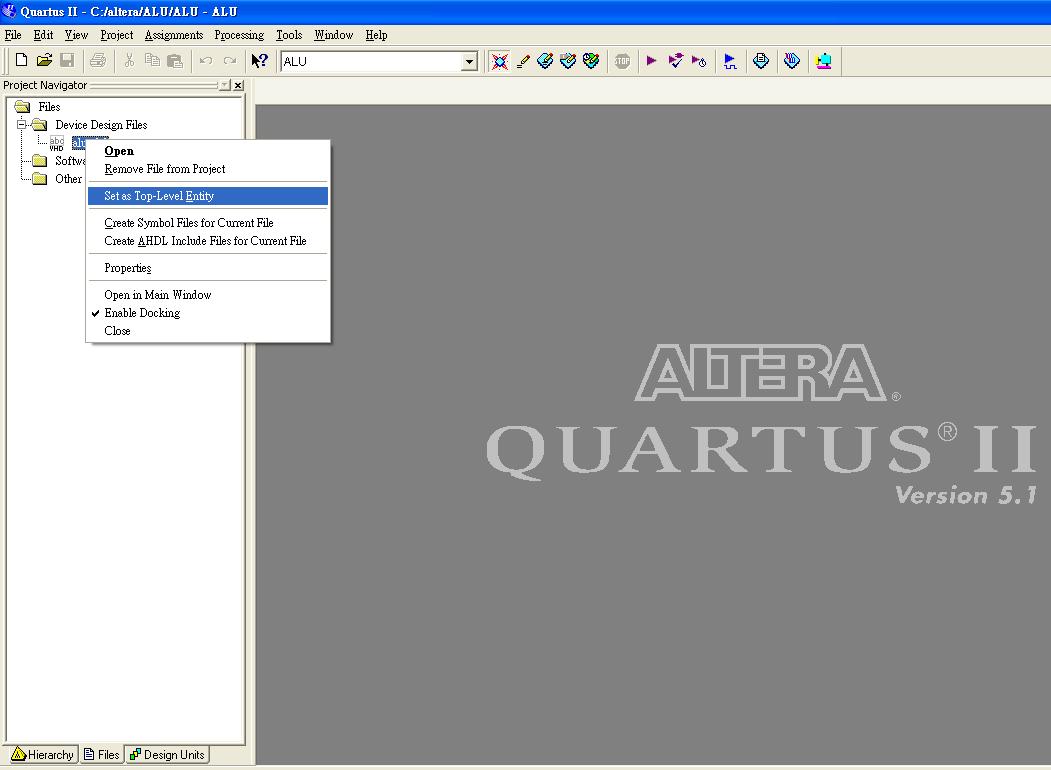Open the Processing menu
This screenshot has height=770, width=1051.
[239, 35]
